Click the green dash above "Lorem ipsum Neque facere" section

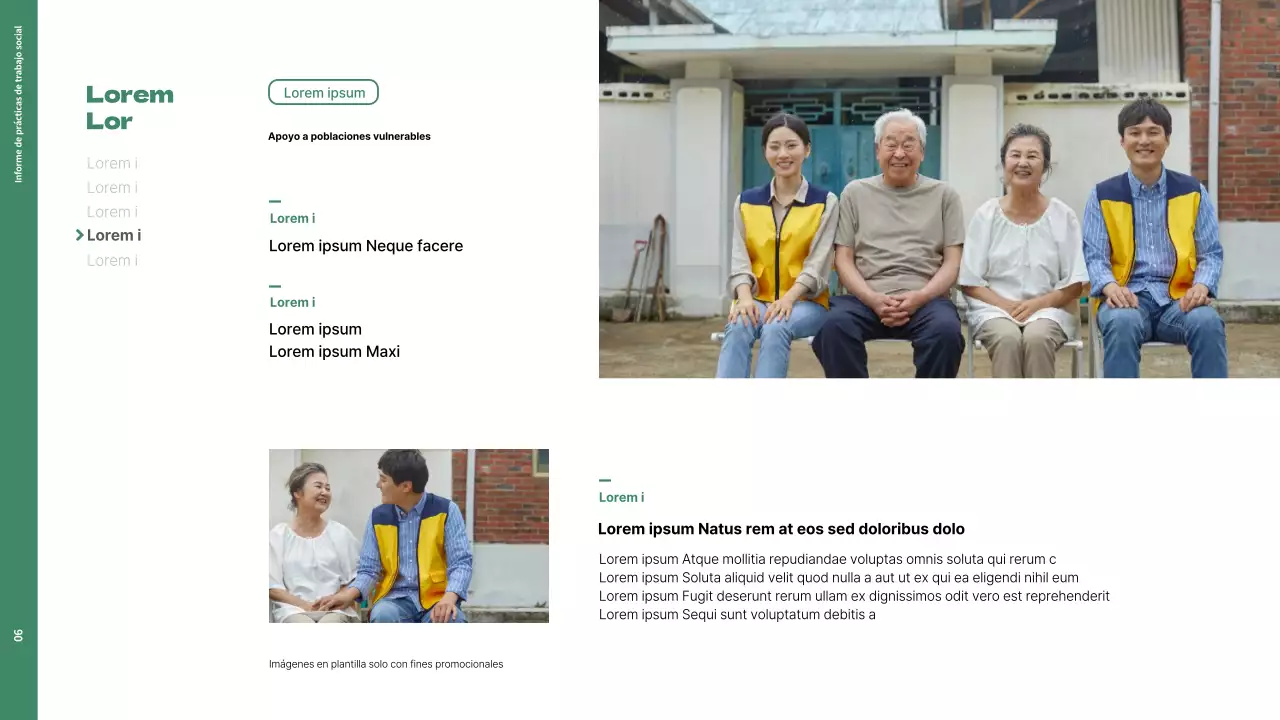(x=275, y=201)
